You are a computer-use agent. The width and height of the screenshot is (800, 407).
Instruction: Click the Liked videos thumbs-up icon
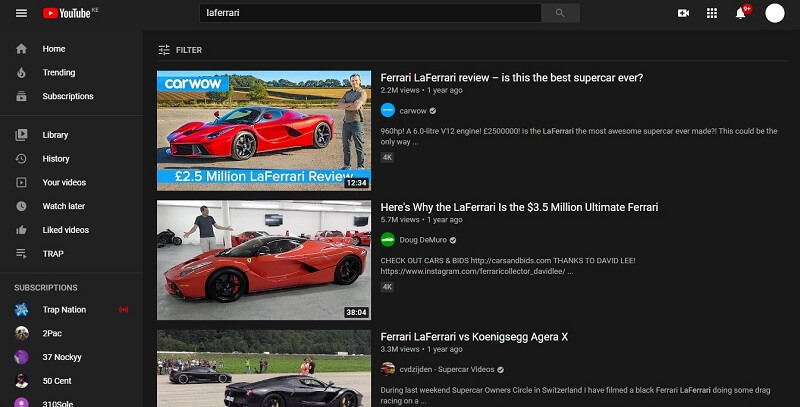[21, 230]
